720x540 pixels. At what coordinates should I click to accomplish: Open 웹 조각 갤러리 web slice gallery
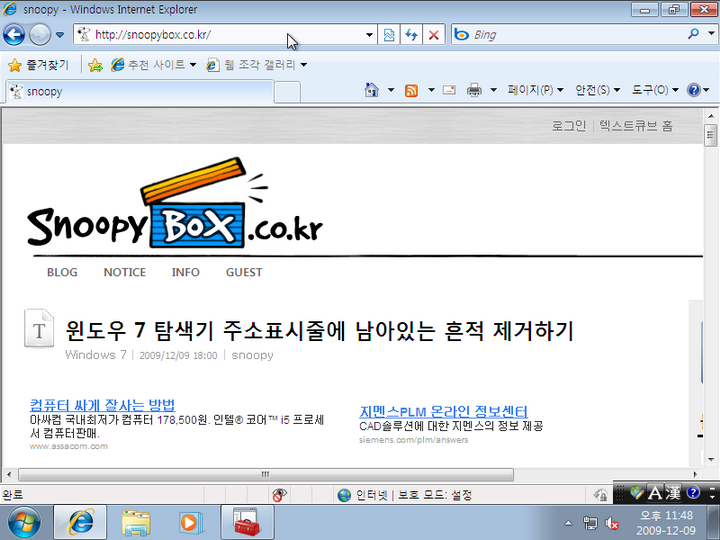pyautogui.click(x=256, y=65)
